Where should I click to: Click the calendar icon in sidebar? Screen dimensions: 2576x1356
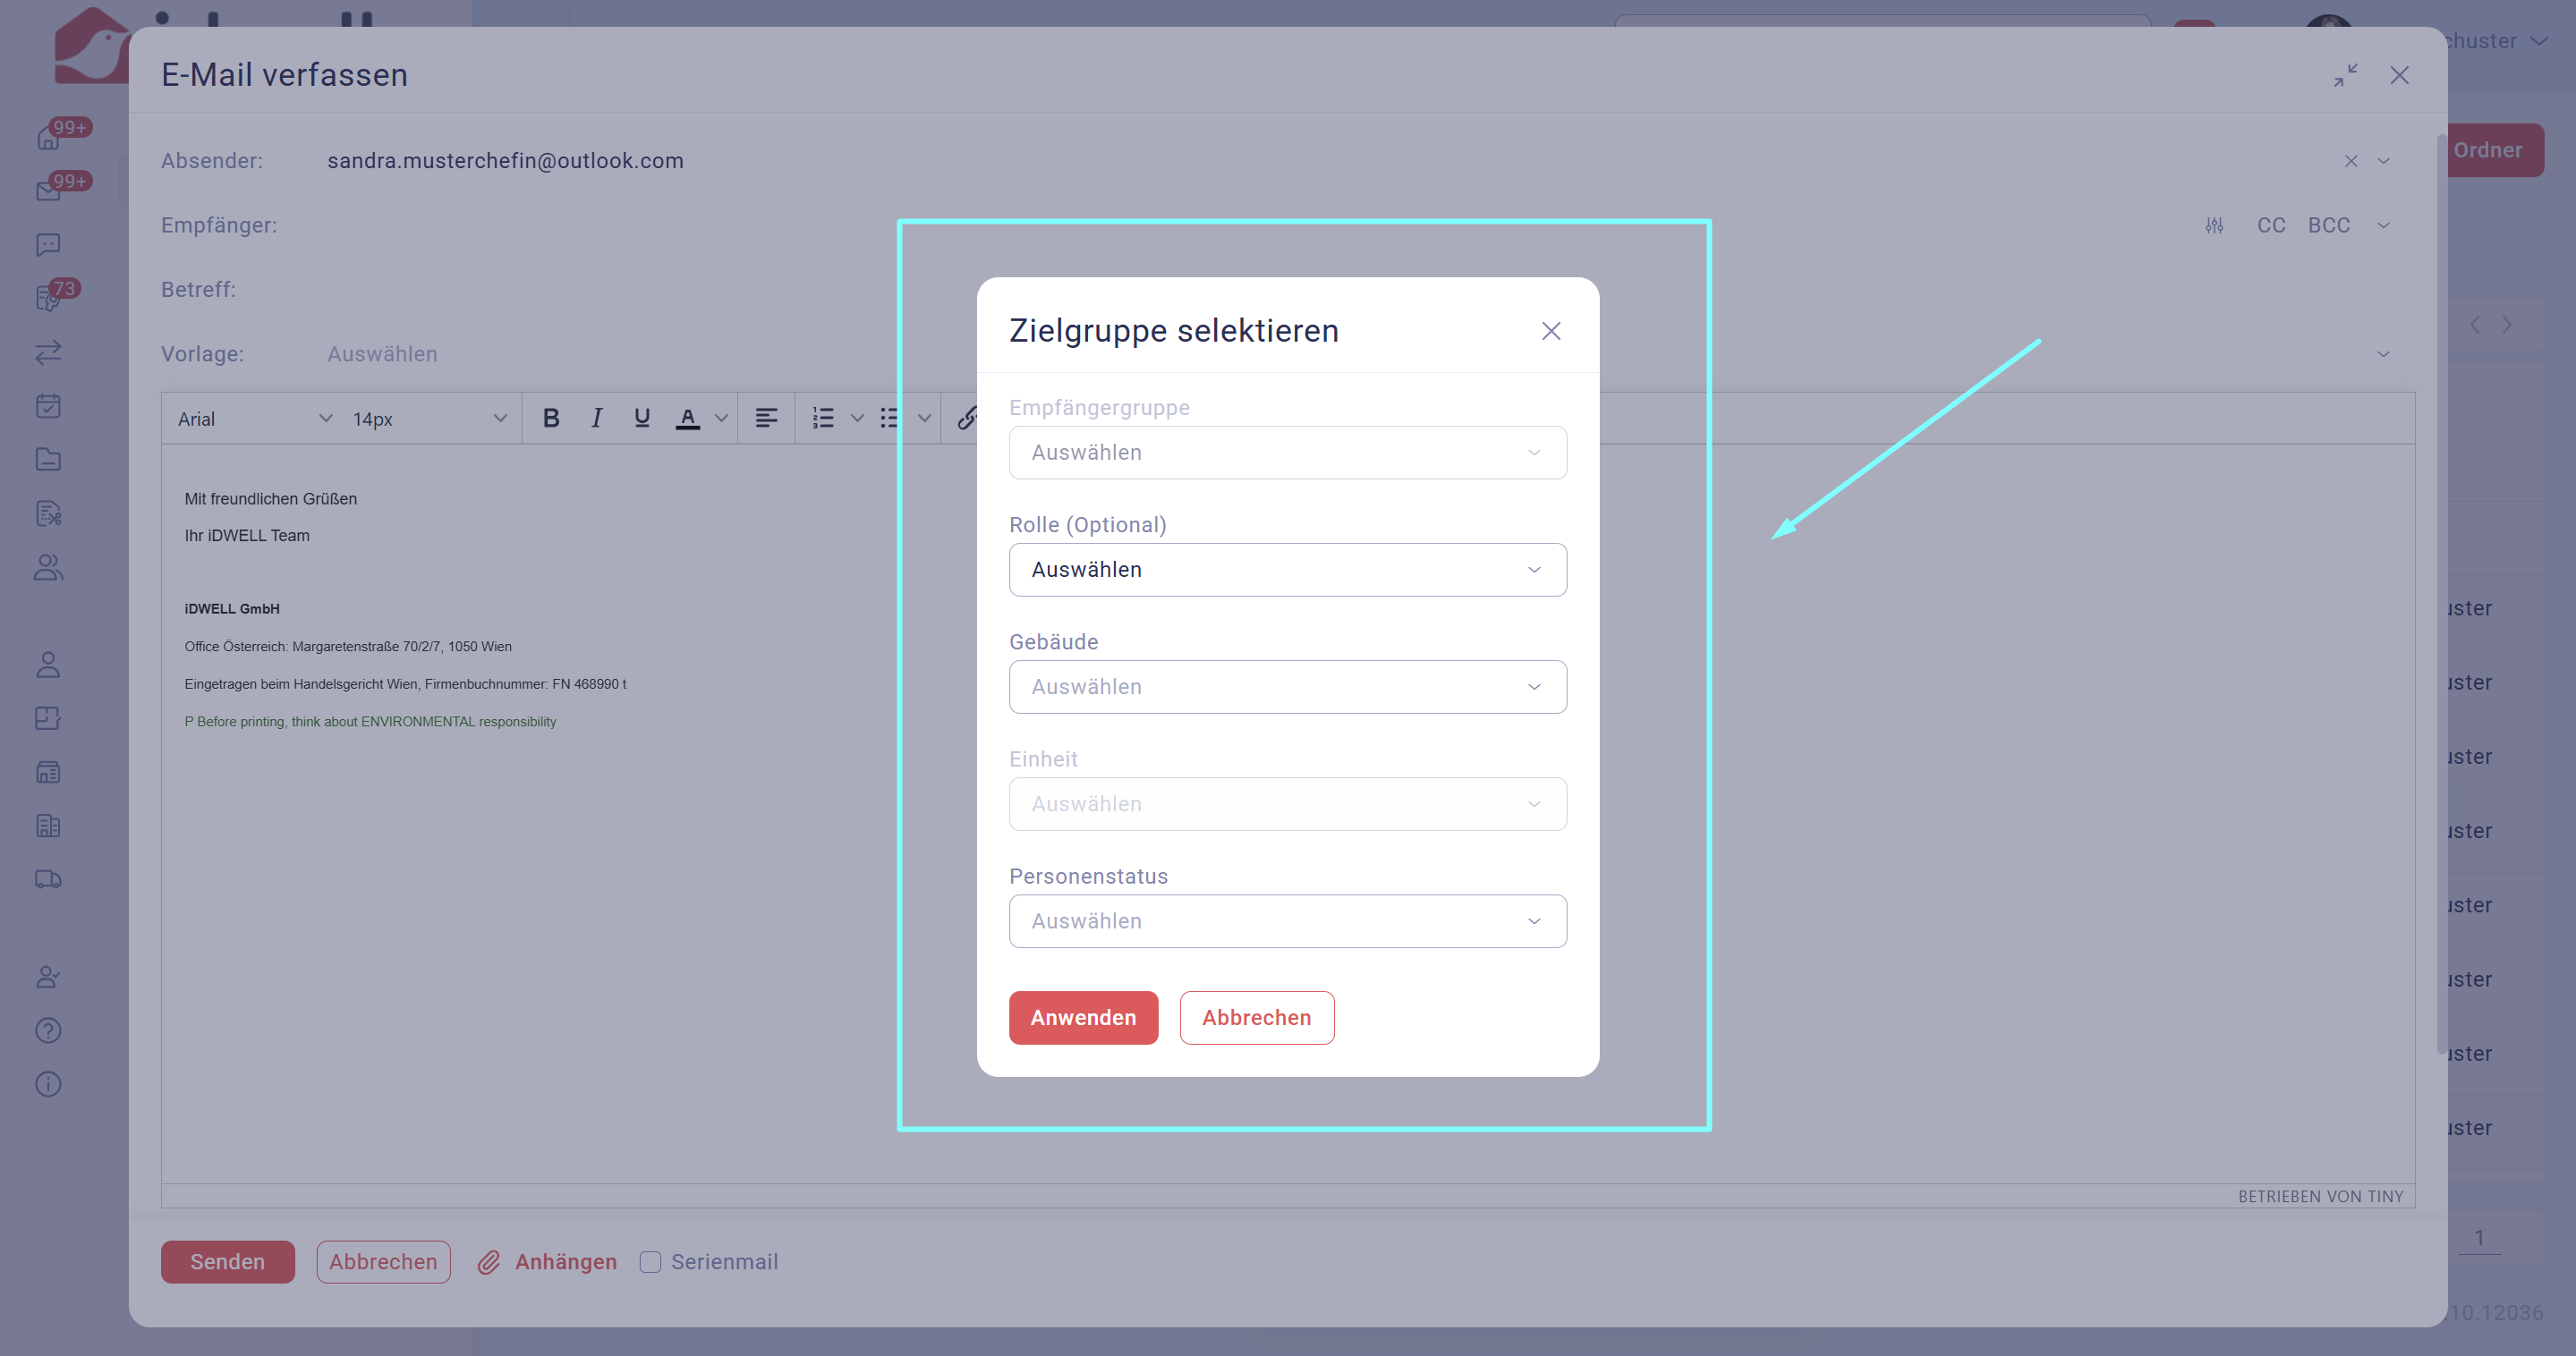point(48,406)
